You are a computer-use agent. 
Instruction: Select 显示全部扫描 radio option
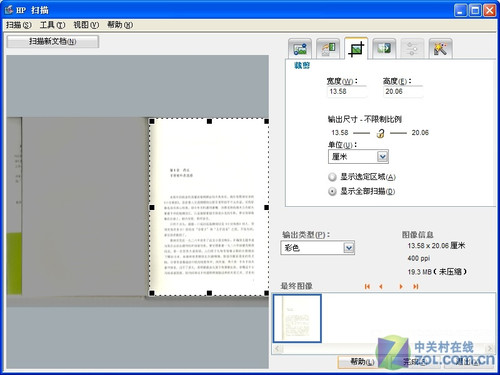(x=332, y=191)
